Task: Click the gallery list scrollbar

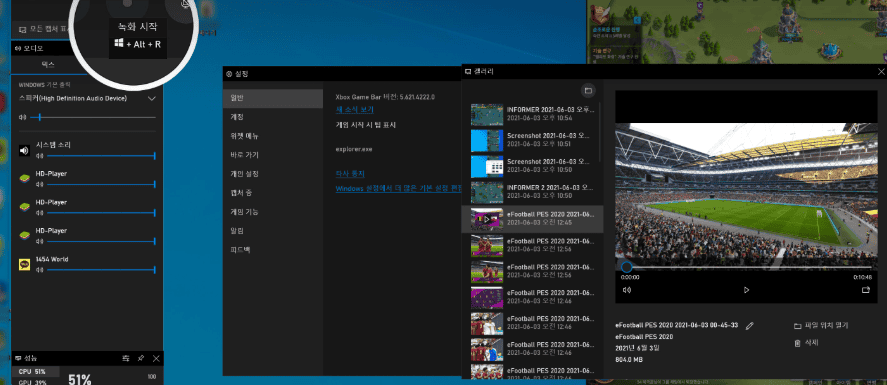Action: 600,132
